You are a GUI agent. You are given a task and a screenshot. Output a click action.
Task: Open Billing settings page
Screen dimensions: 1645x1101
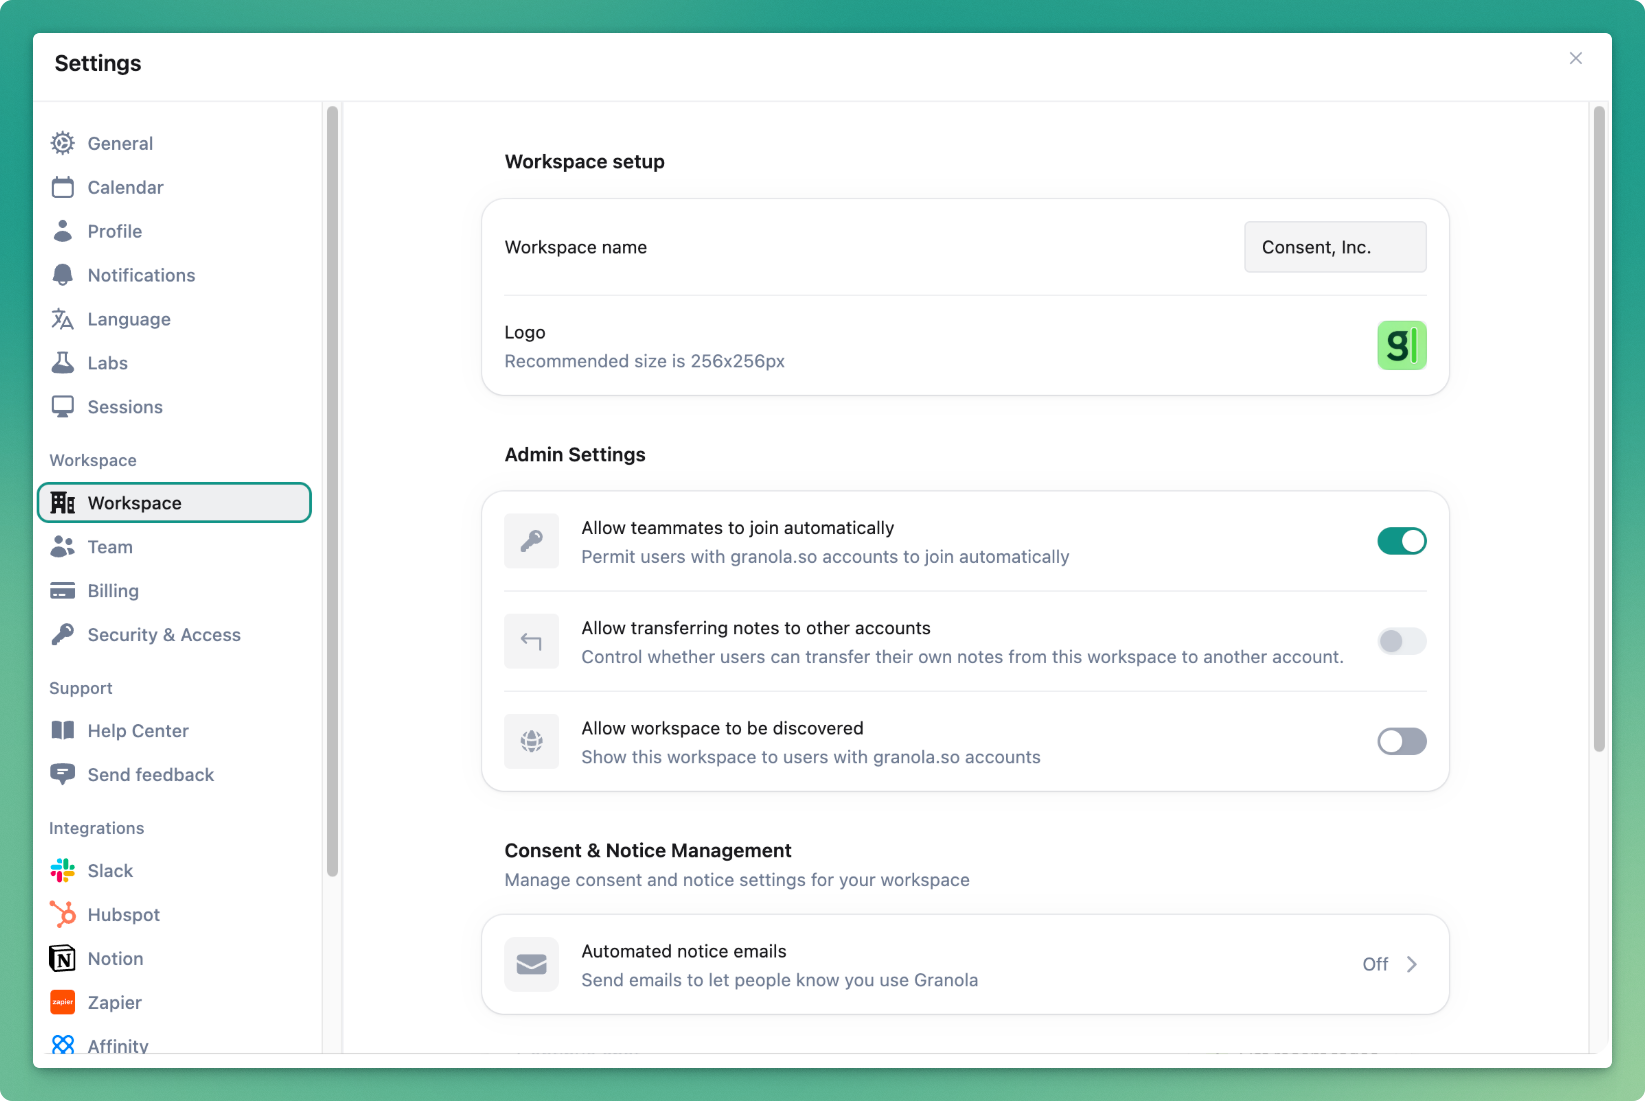click(113, 591)
